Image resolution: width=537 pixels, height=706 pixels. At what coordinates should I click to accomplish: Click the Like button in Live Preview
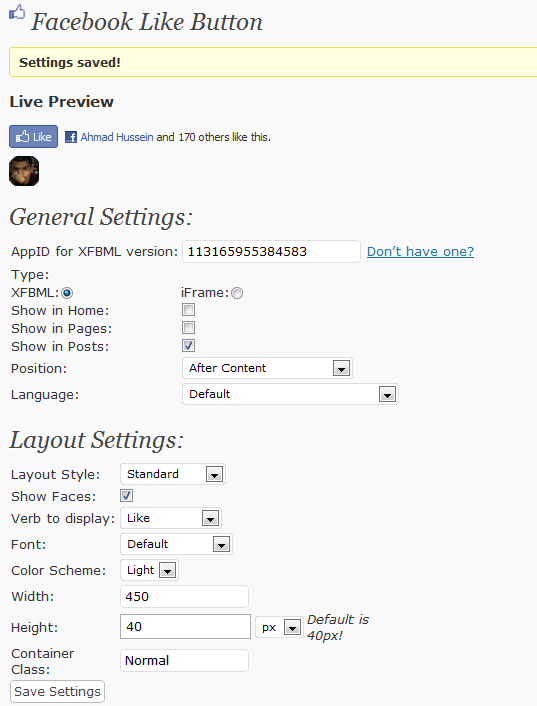point(33,136)
